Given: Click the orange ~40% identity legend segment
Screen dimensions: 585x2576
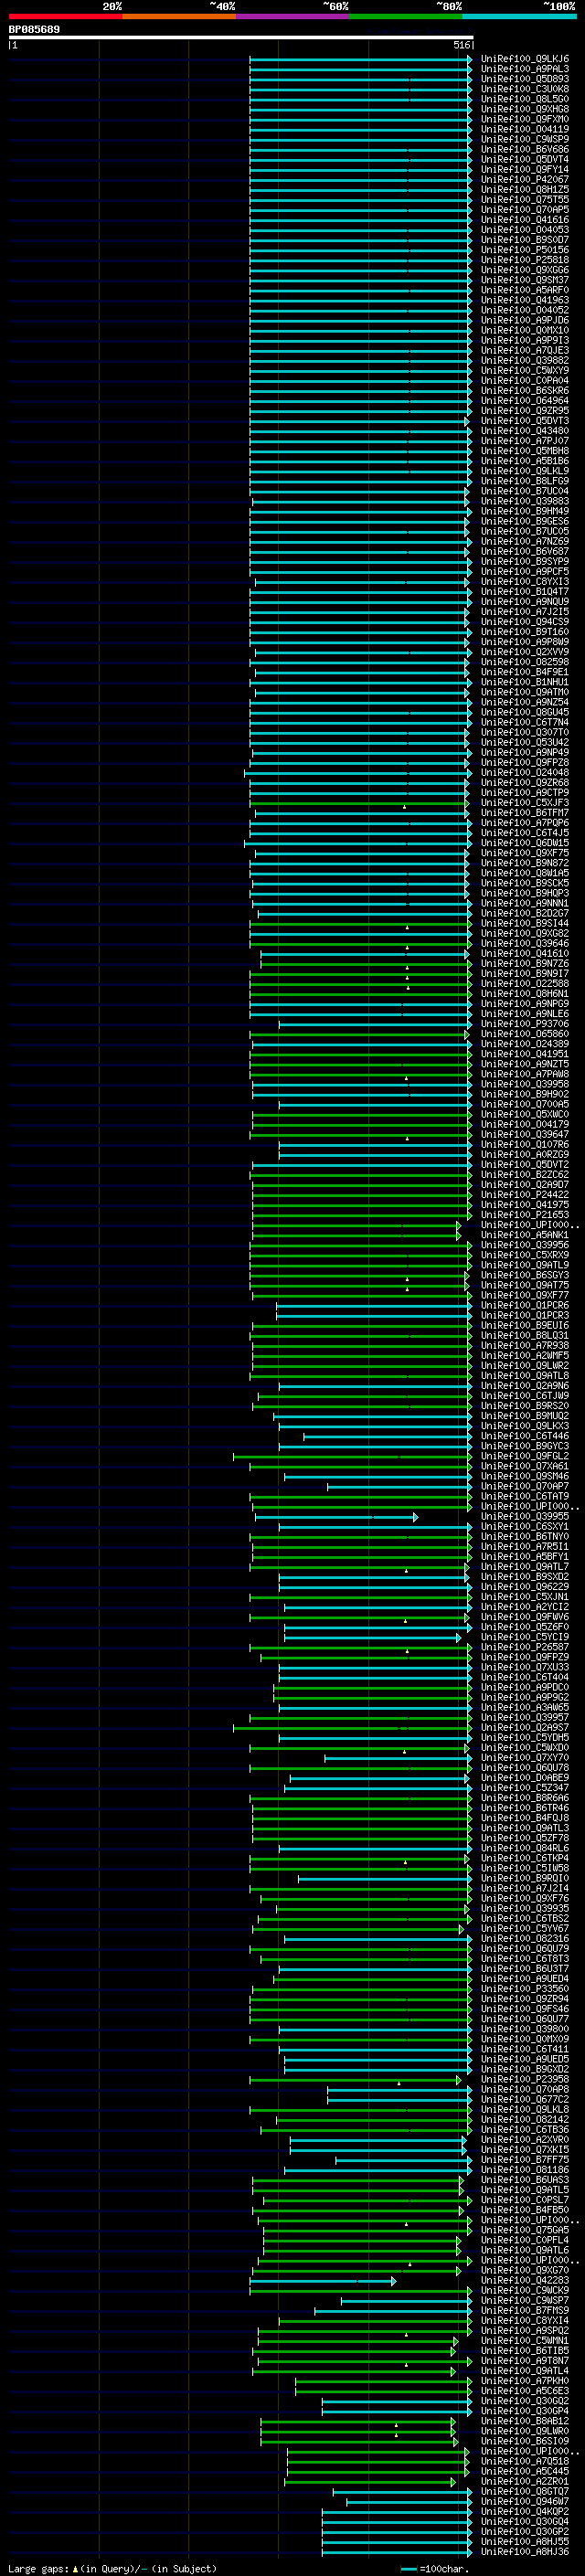Looking at the screenshot, I should pyautogui.click(x=179, y=16).
